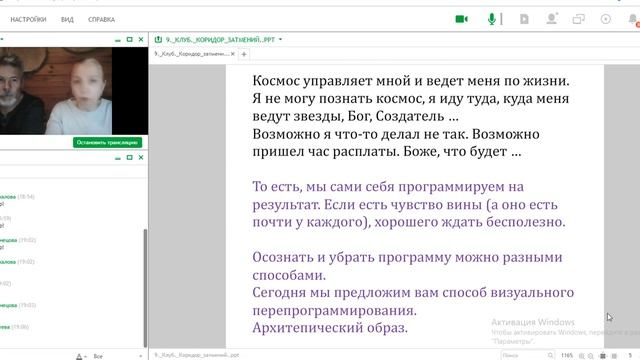Close the chat panel

[141, 158]
